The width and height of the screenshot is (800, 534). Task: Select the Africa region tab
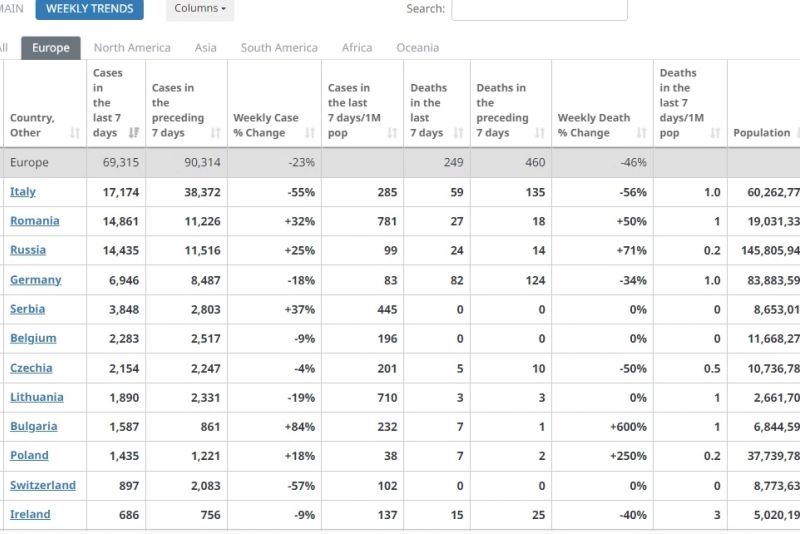click(x=357, y=48)
